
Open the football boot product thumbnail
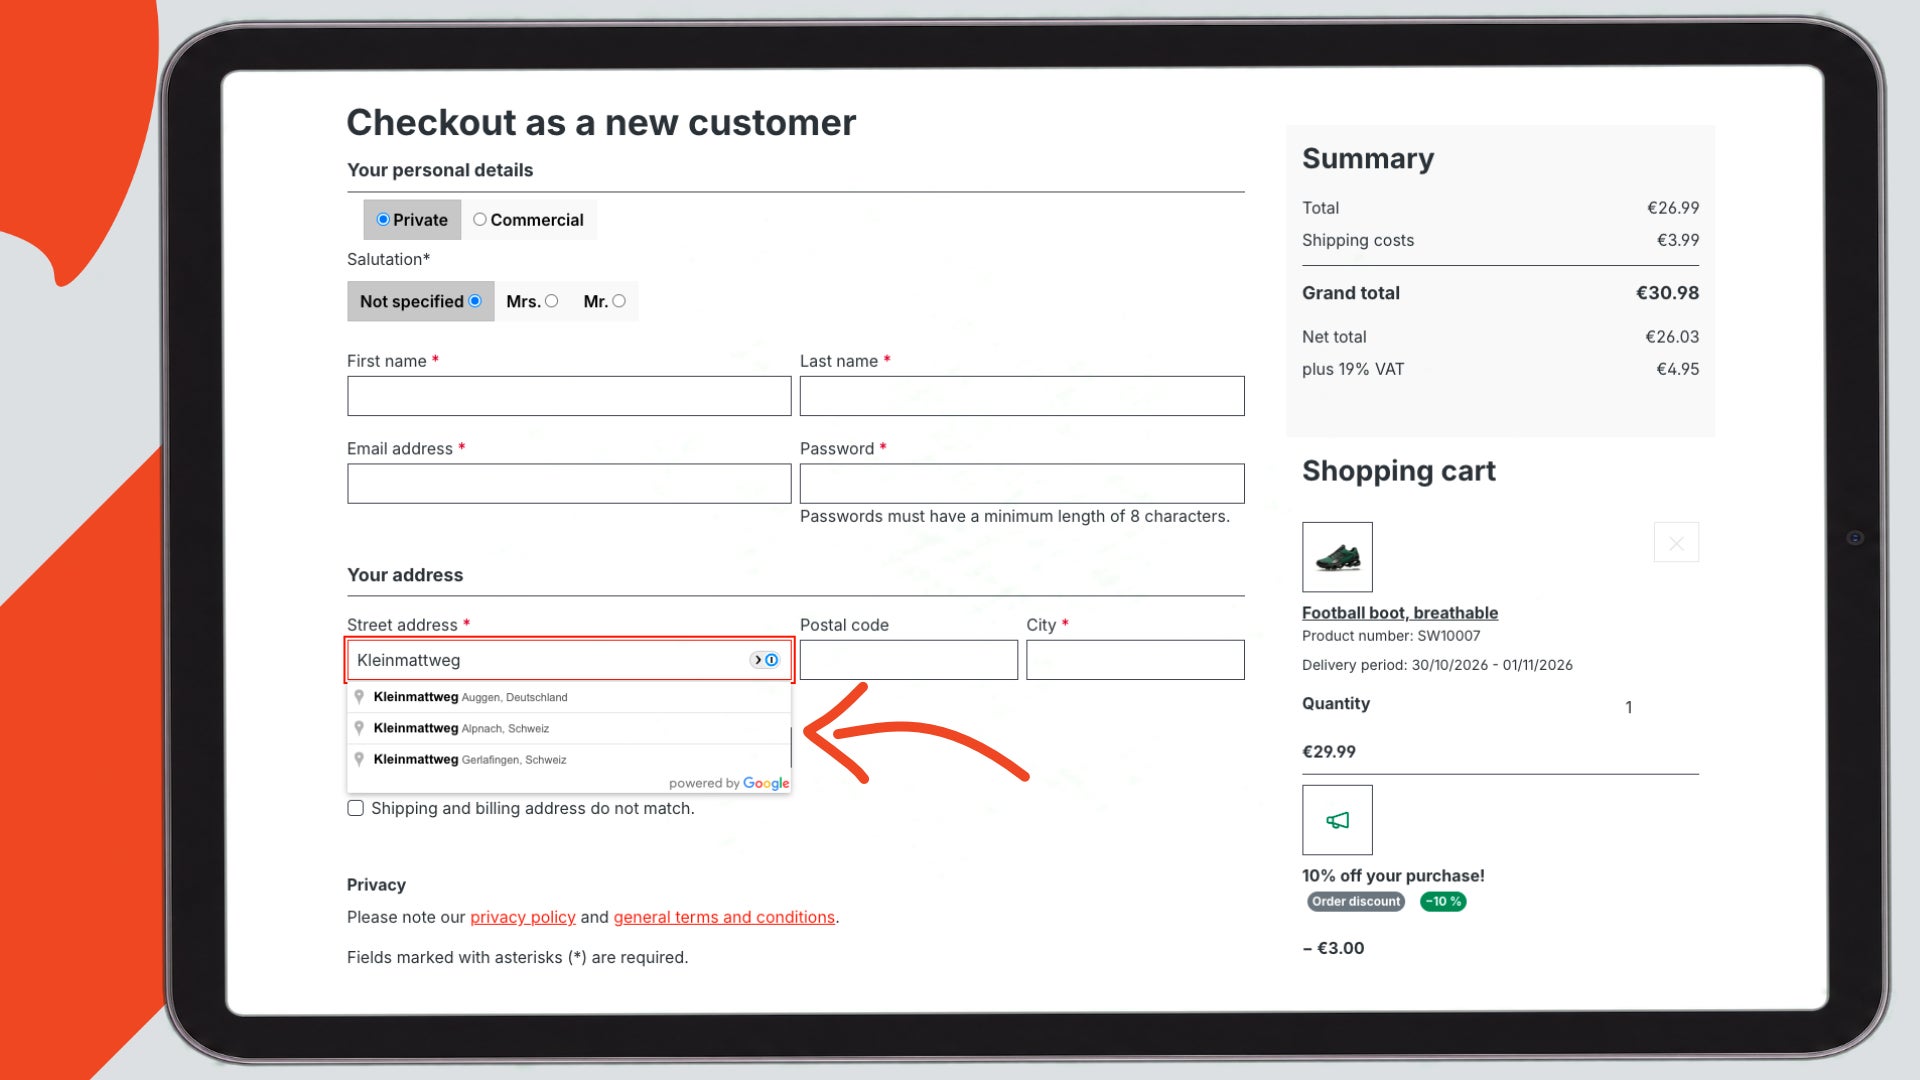click(1337, 557)
